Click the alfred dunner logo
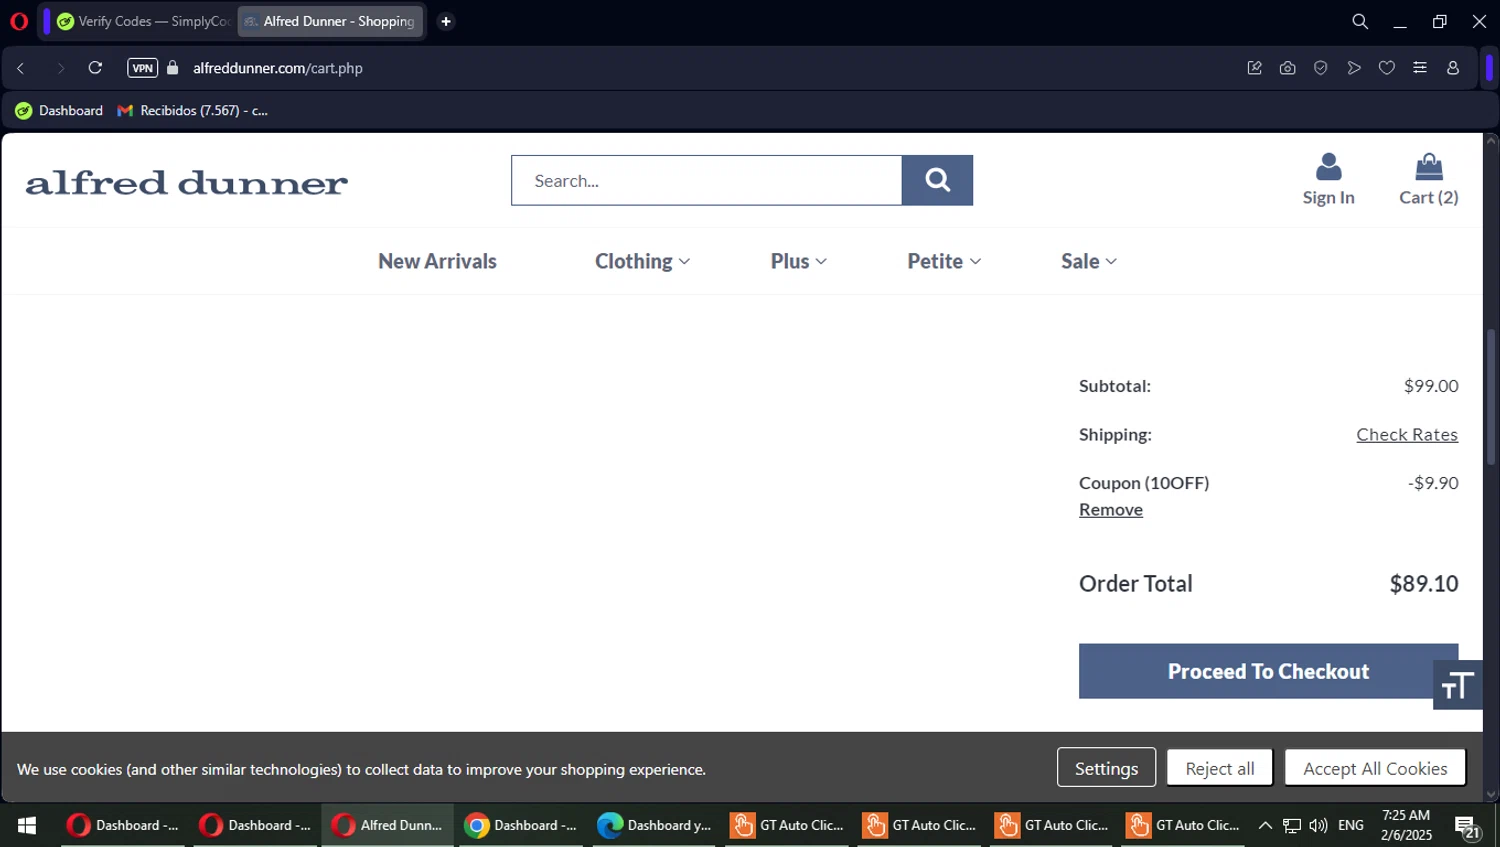Viewport: 1500px width, 847px height. click(x=187, y=182)
